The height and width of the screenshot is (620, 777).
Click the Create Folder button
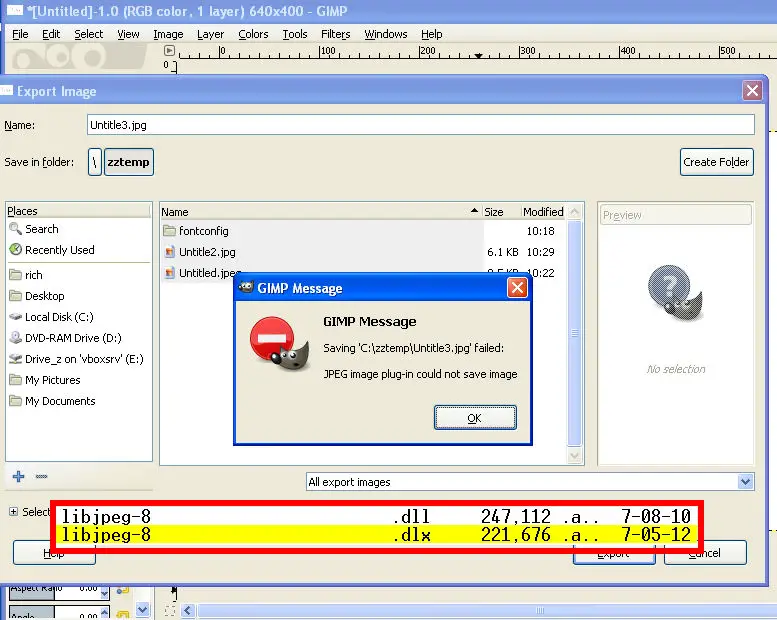717,162
